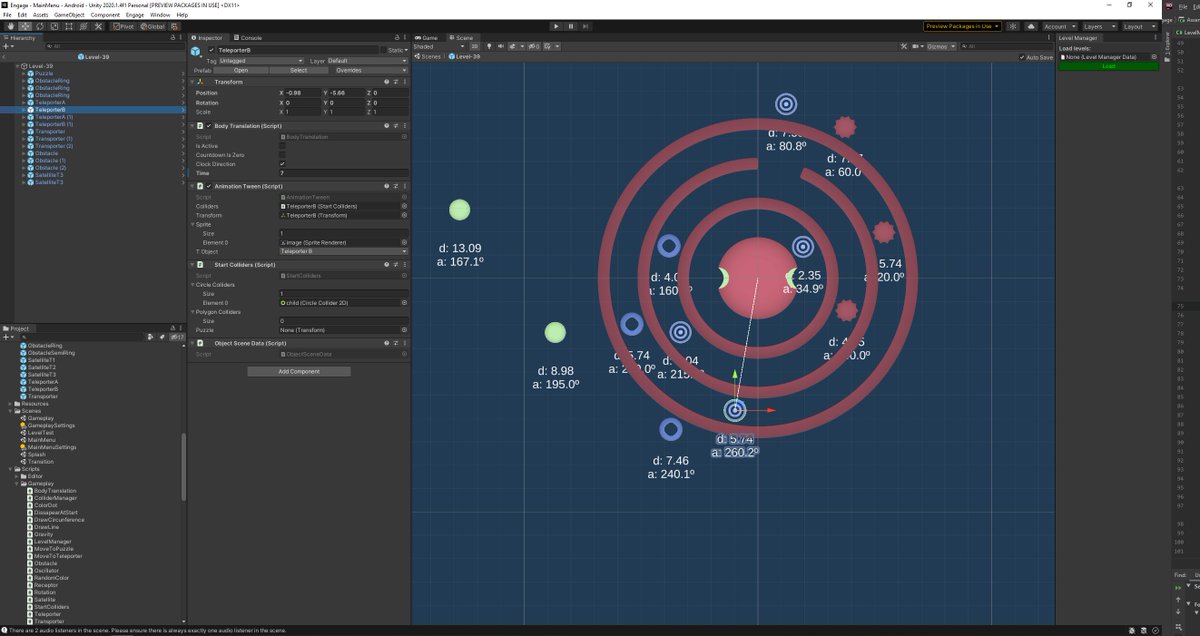Collapse Circle Colliders foldout
Screen dimensions: 1200x636
(192, 284)
